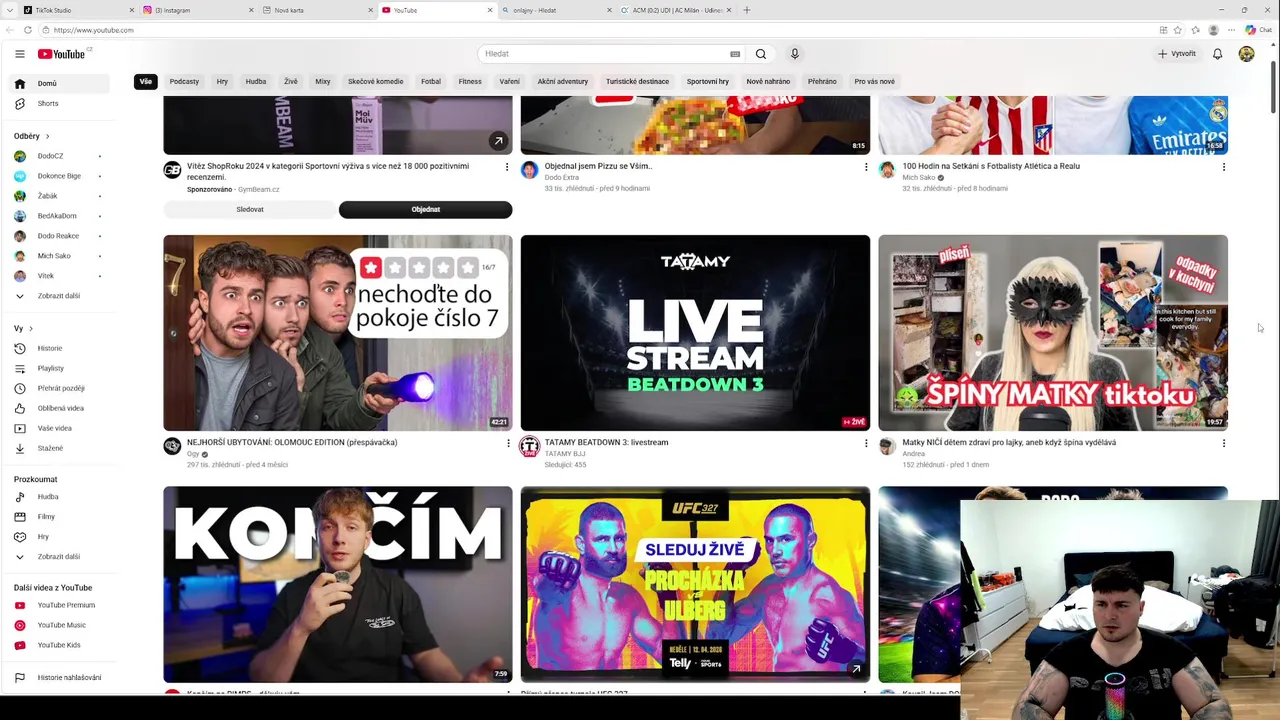Open YouTube Premium link
1280x720 pixels.
click(x=60, y=605)
